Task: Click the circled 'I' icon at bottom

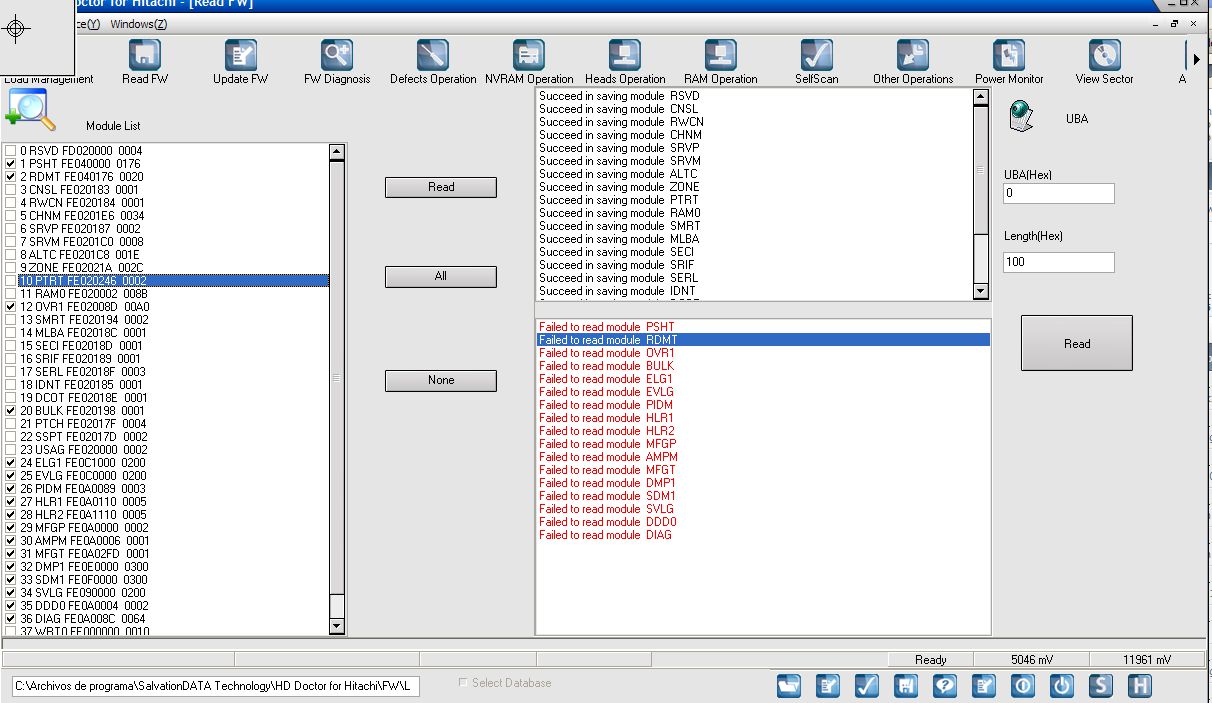Action: [x=1023, y=686]
